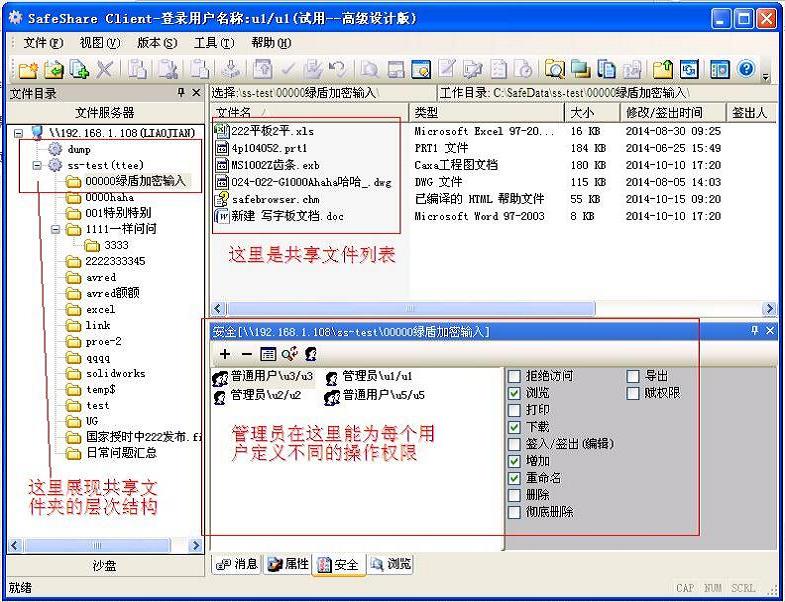Click the folder with up arrow icon
The height and width of the screenshot is (602, 785).
tap(663, 70)
